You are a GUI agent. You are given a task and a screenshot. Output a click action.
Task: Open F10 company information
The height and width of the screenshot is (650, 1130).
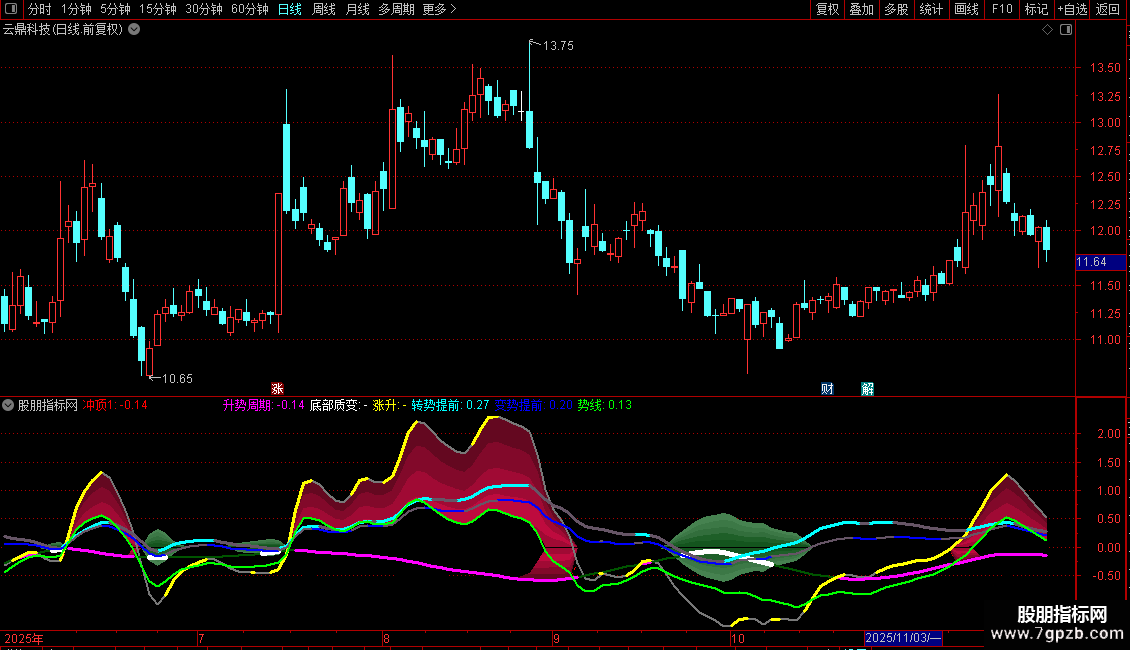point(1001,9)
